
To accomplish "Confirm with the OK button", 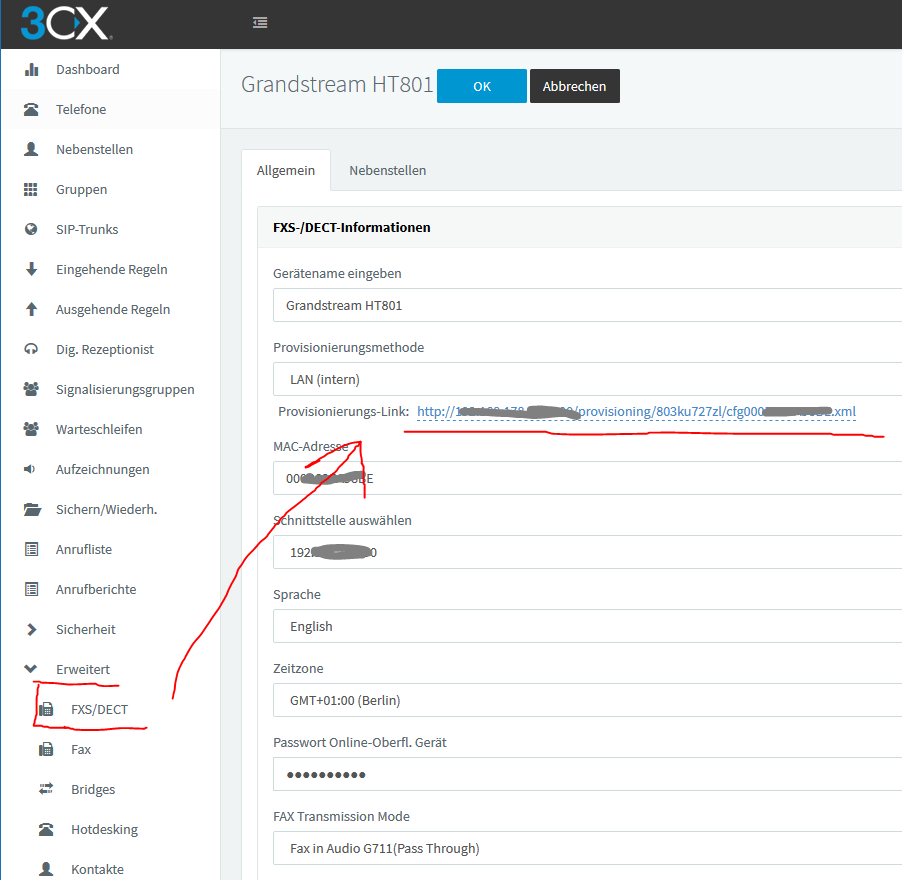I will pos(482,86).
